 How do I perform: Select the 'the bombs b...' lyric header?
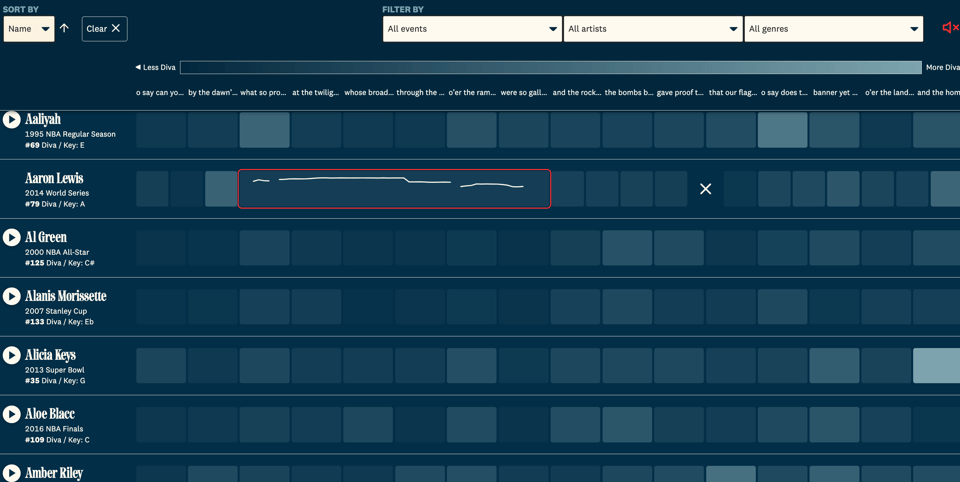pyautogui.click(x=629, y=92)
